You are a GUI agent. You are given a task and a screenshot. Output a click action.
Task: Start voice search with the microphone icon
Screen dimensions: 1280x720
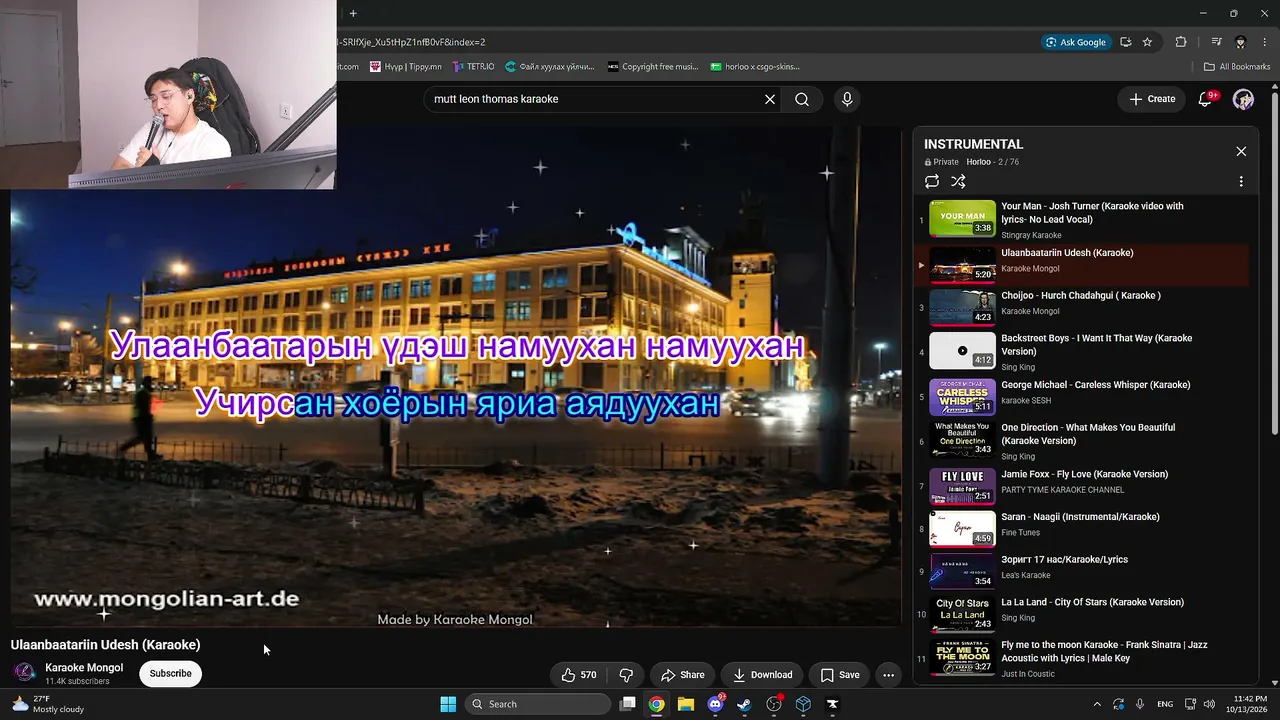point(847,99)
